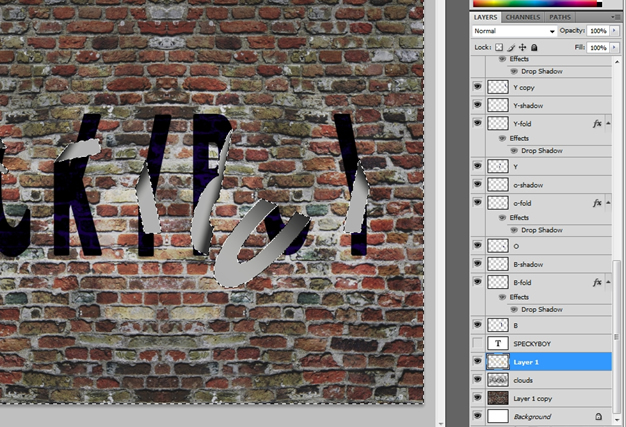626x427 pixels.
Task: Show the hidden SPECKYBOY text layer
Action: (x=477, y=343)
